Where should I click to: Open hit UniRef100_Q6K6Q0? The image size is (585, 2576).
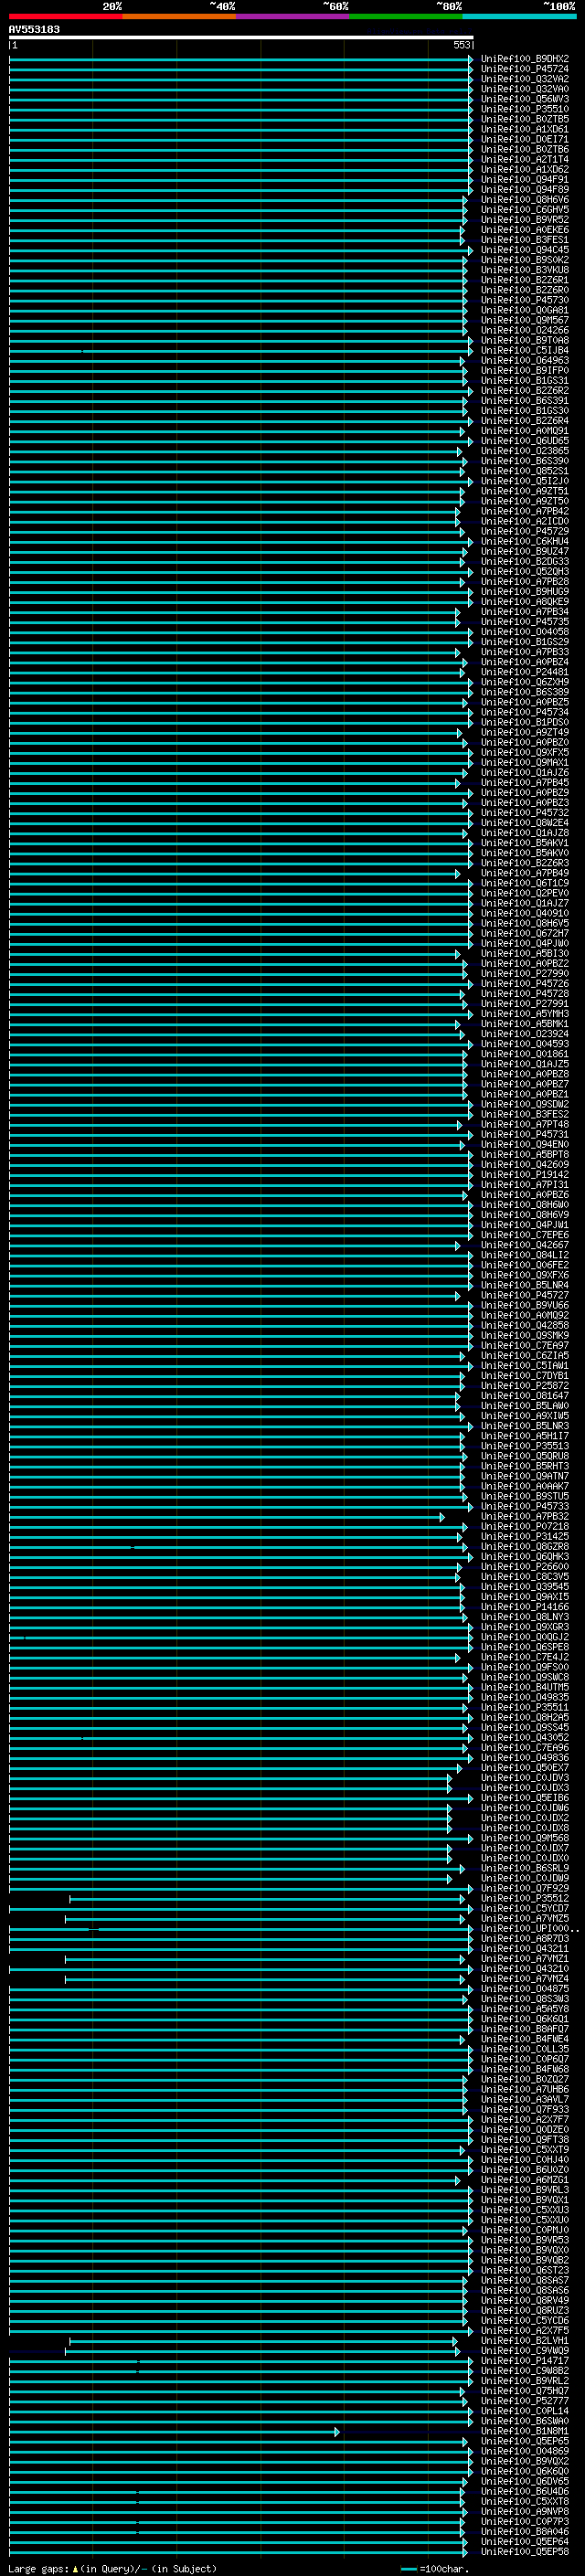tap(525, 2470)
